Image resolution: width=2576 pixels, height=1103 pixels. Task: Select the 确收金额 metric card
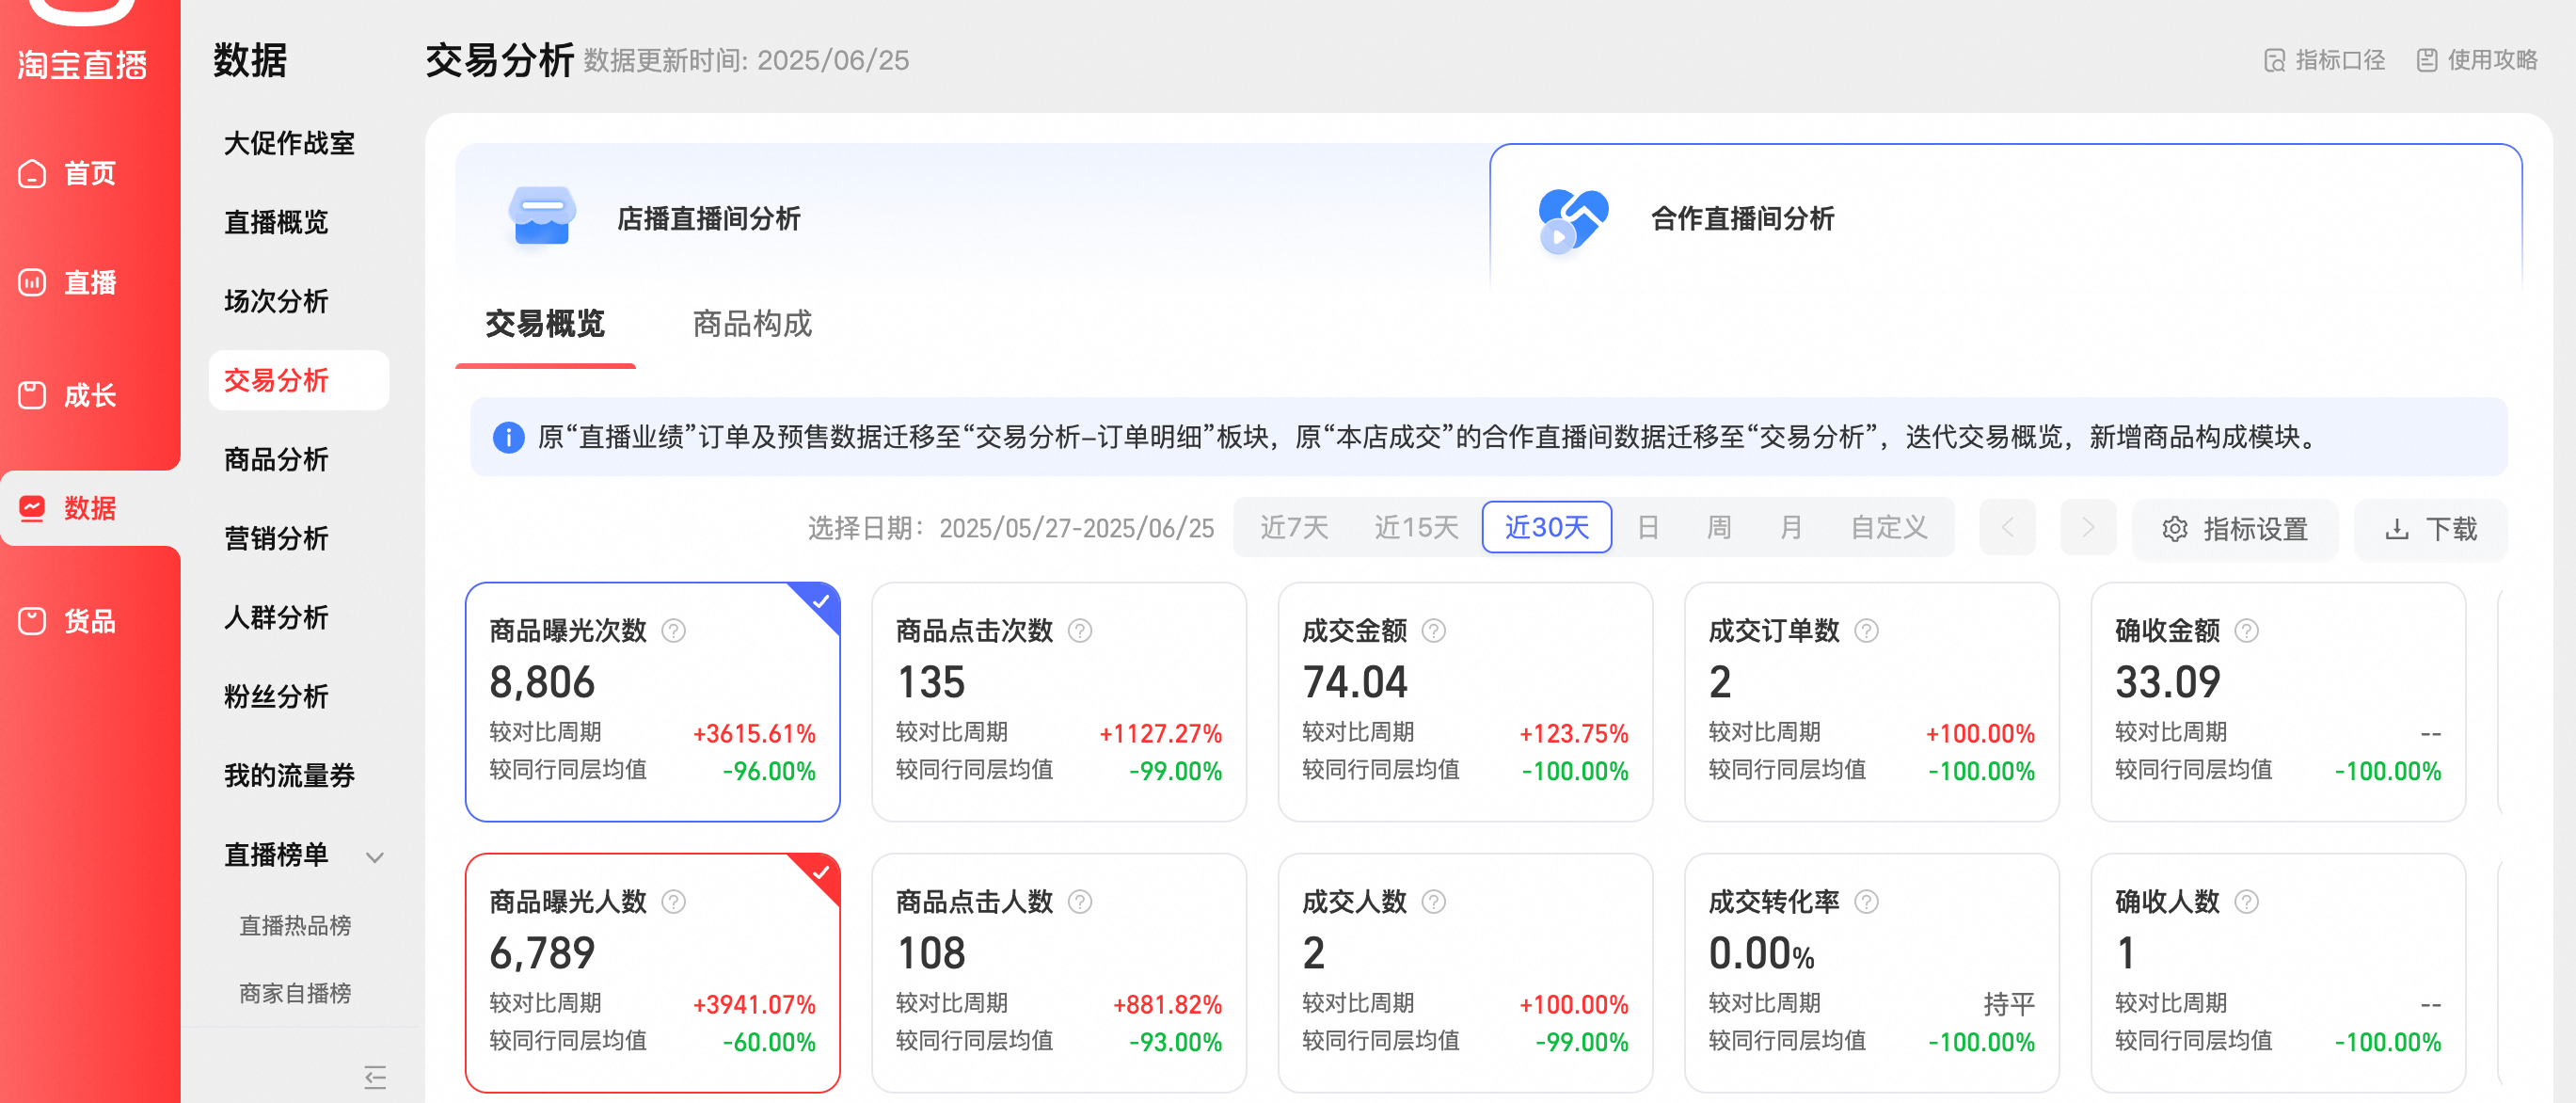click(x=2278, y=702)
